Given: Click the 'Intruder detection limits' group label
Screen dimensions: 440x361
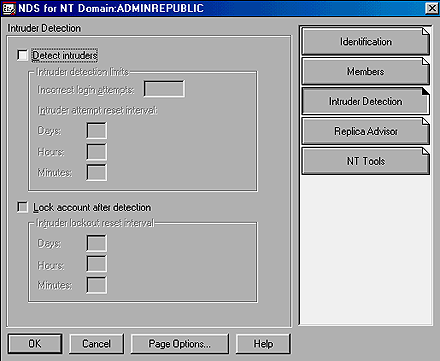Looking at the screenshot, I should [82, 72].
